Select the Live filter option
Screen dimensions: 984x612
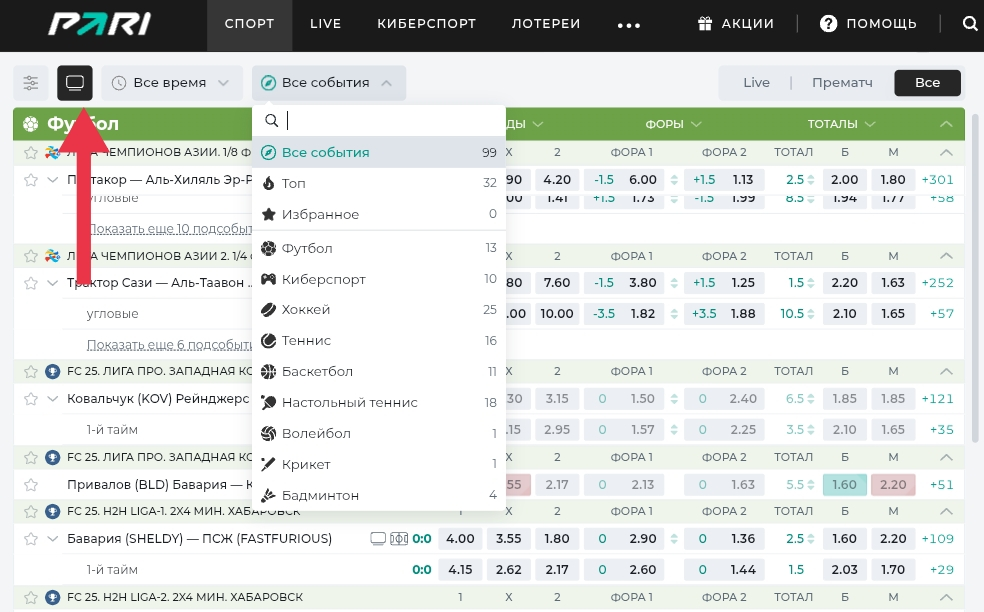(x=756, y=83)
